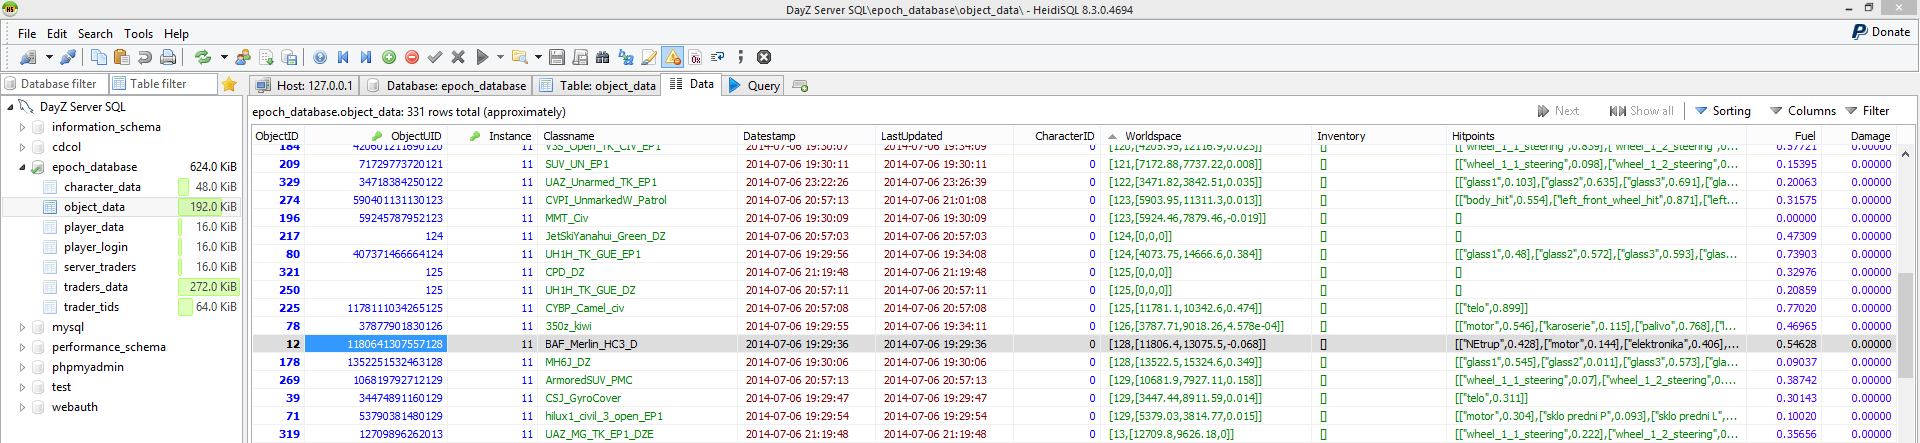Click the print icon
Screen dimensions: 1920x443
168,57
